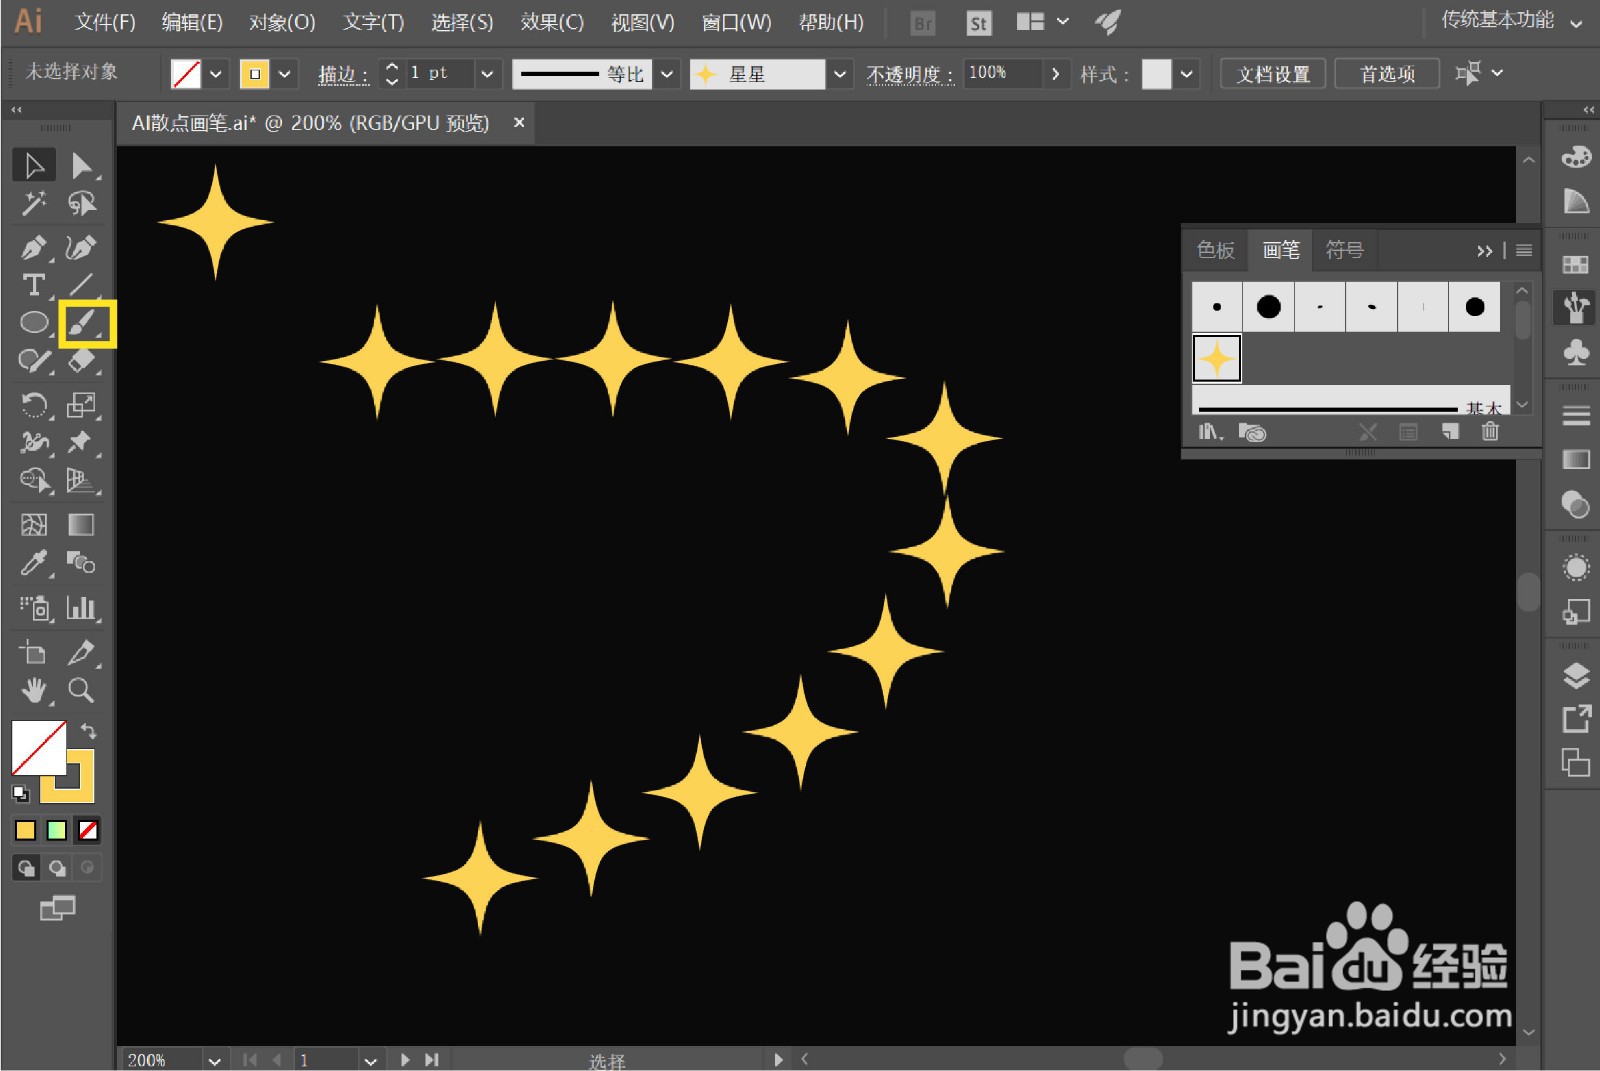Reset default fill and stroke
Viewport: 1600px width, 1071px height.
[20, 794]
